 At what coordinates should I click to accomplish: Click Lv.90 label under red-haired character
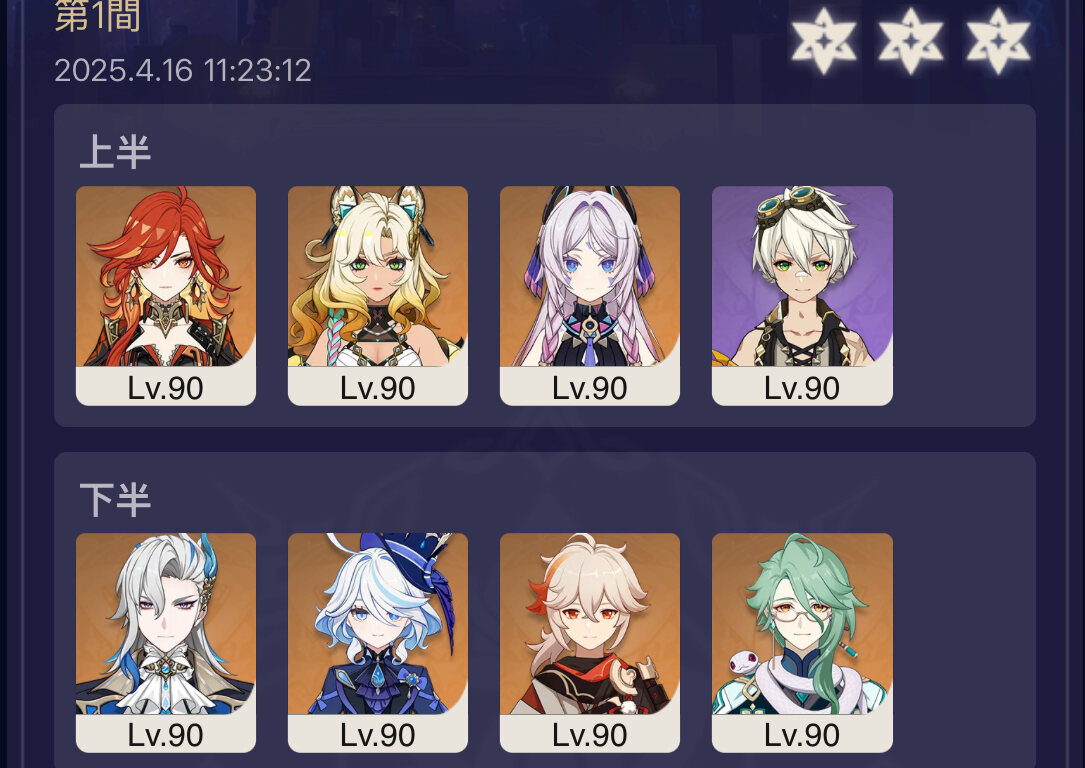point(165,388)
